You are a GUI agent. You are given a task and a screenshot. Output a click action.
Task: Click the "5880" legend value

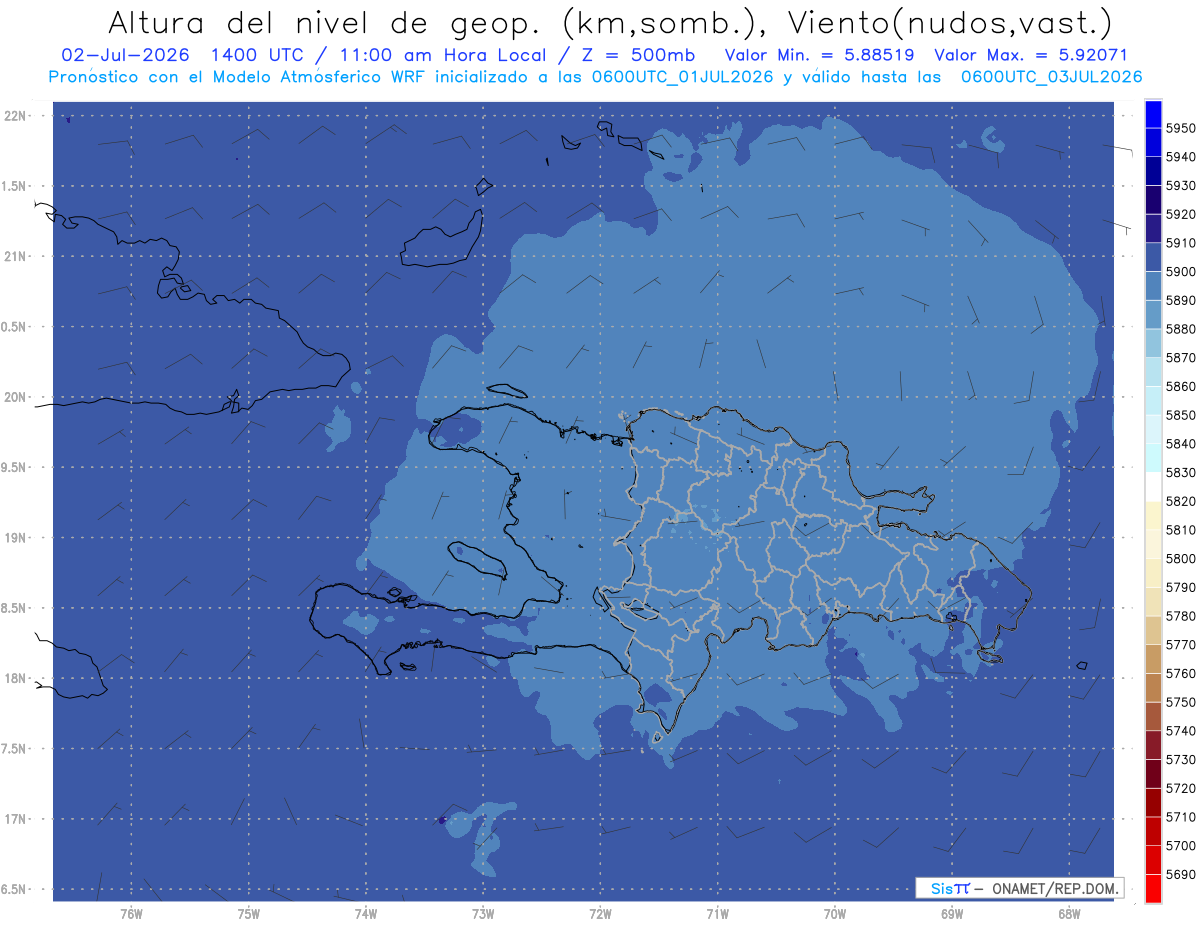1180,329
